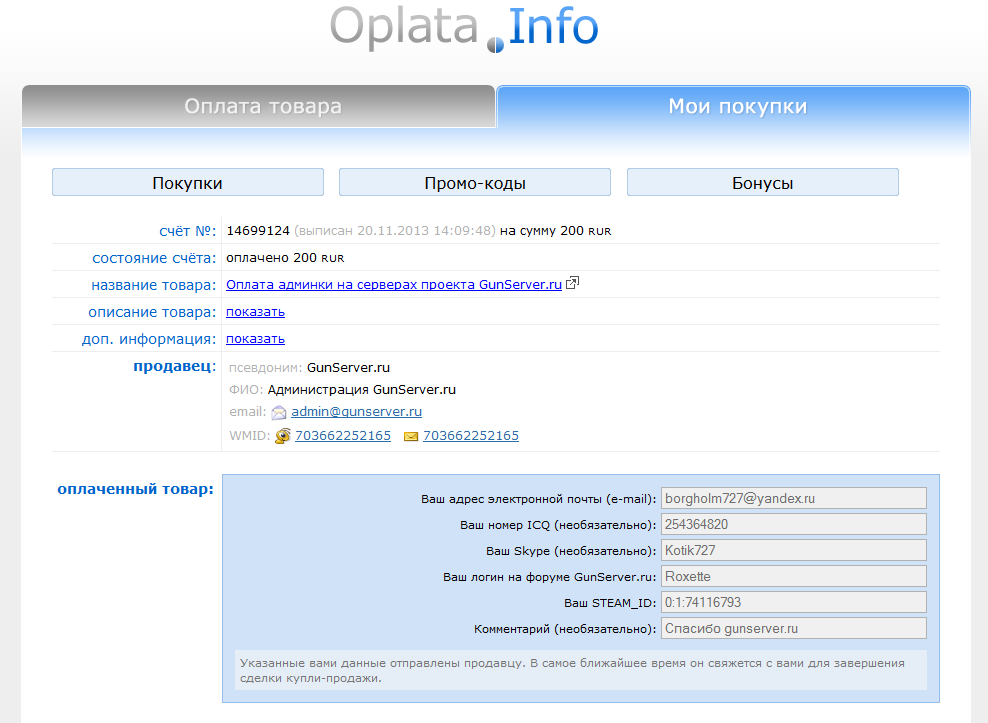
Task: Click the WebMoney keeper icon beside WMID
Action: [x=283, y=436]
